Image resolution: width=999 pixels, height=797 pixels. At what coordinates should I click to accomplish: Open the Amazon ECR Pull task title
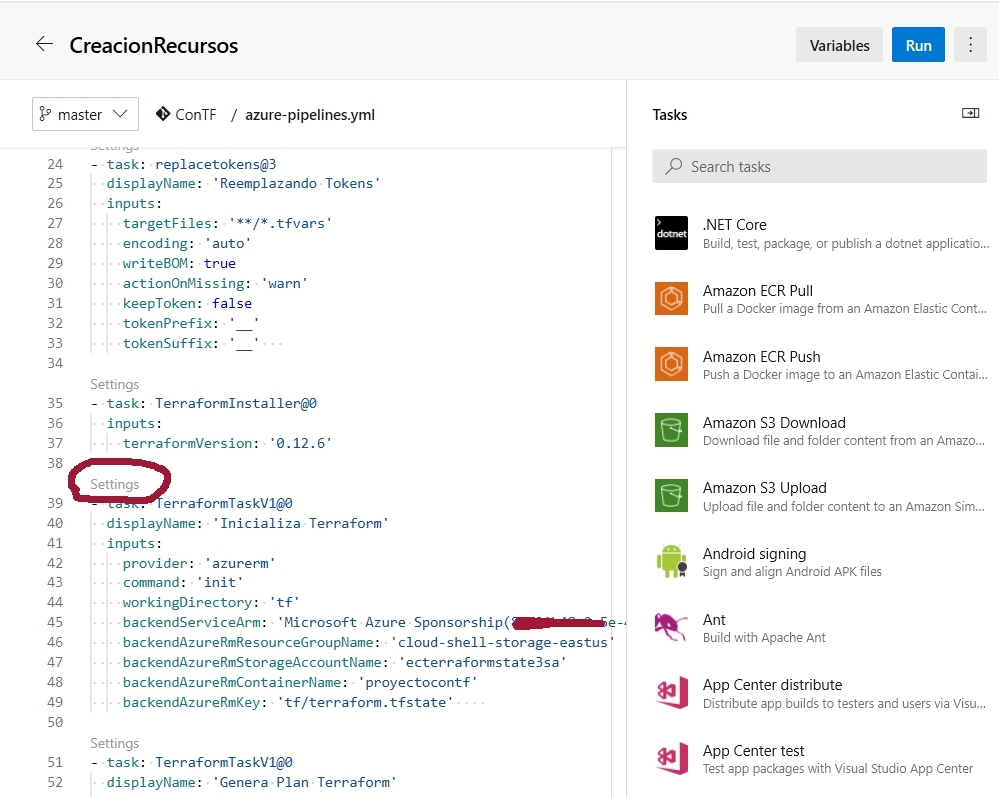tap(758, 291)
